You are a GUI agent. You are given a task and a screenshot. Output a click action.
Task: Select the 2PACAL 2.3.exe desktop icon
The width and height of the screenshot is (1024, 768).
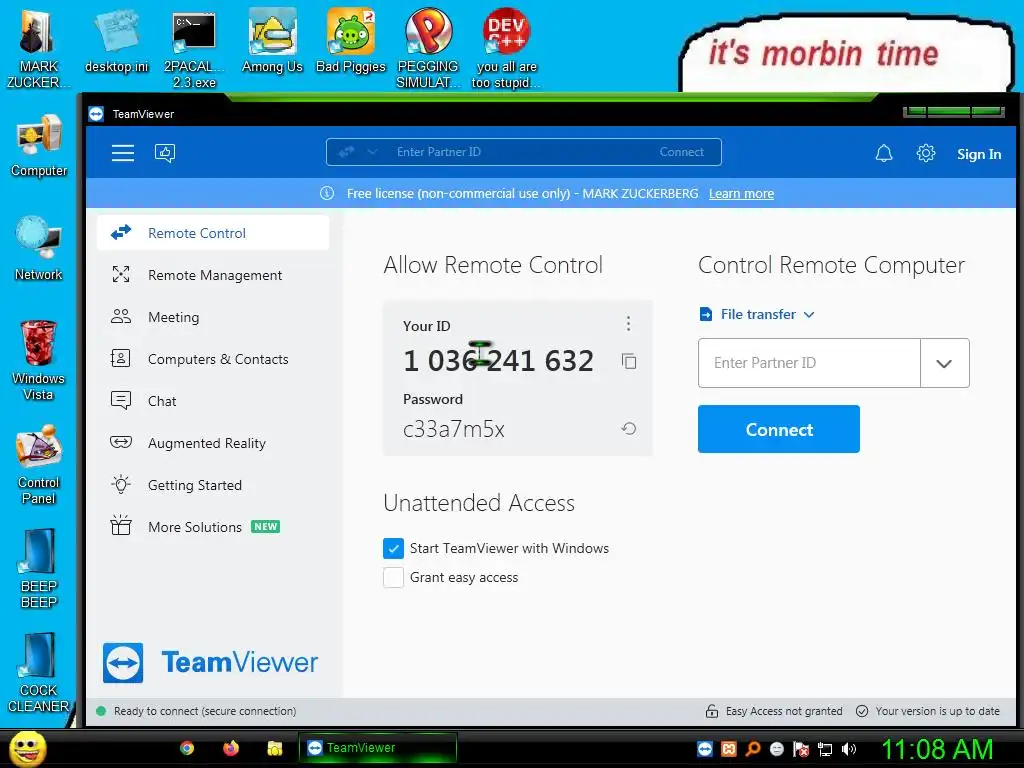coord(194,50)
